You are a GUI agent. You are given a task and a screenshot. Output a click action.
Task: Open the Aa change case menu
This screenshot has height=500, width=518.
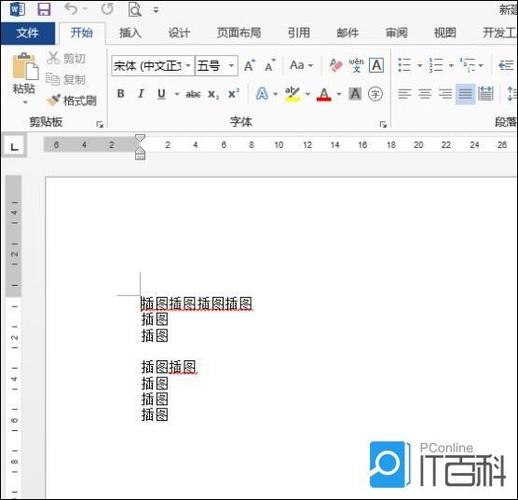(301, 65)
